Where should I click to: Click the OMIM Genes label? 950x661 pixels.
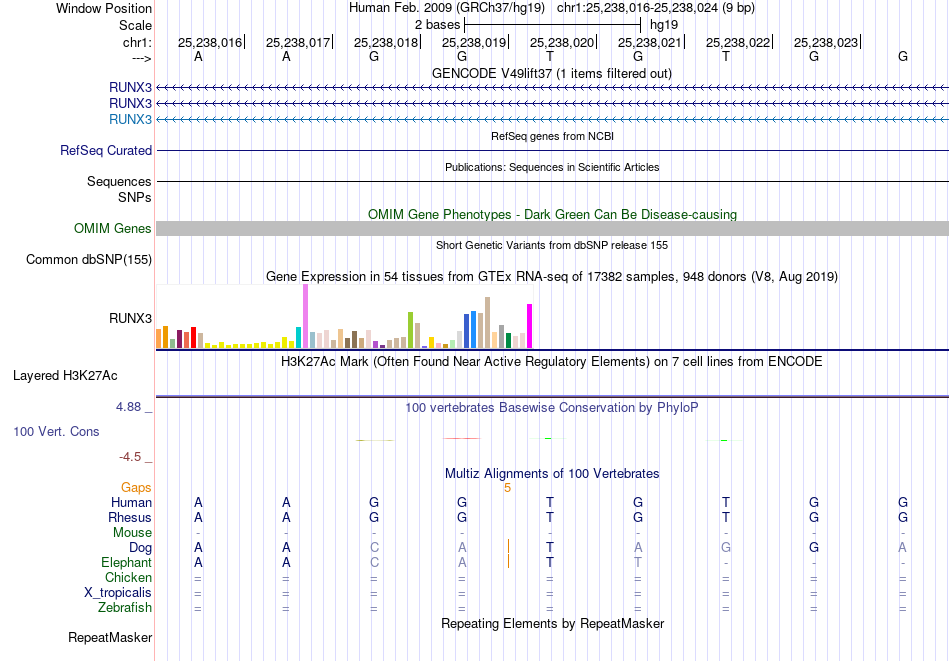coord(113,228)
